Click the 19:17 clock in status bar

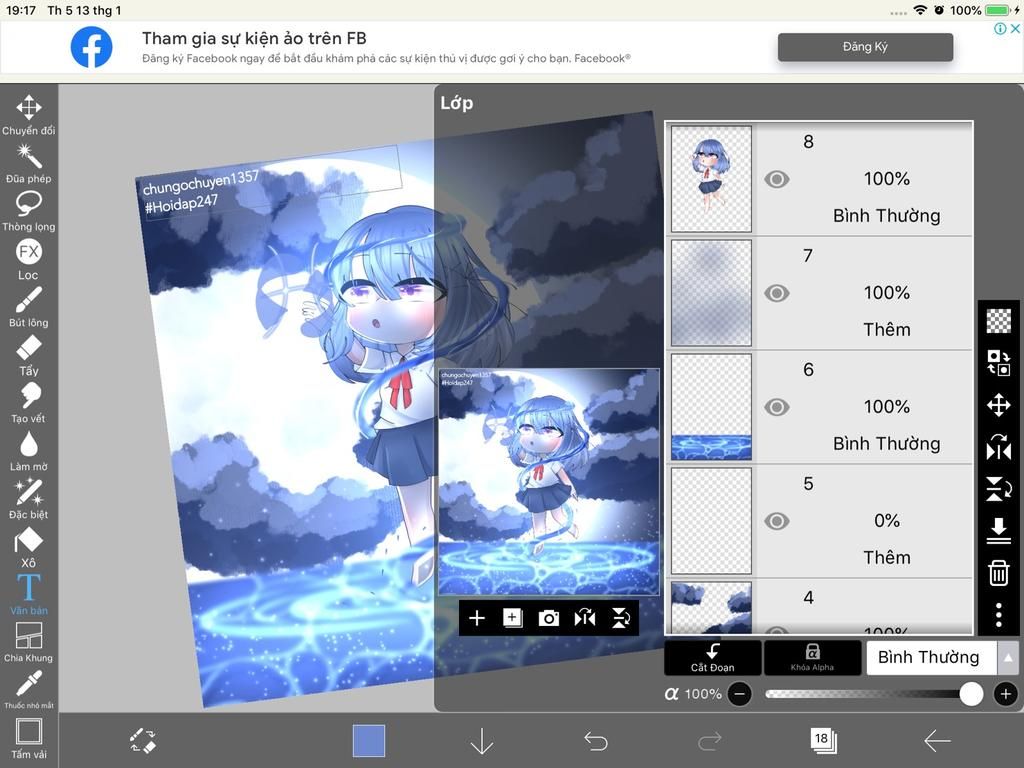point(21,10)
